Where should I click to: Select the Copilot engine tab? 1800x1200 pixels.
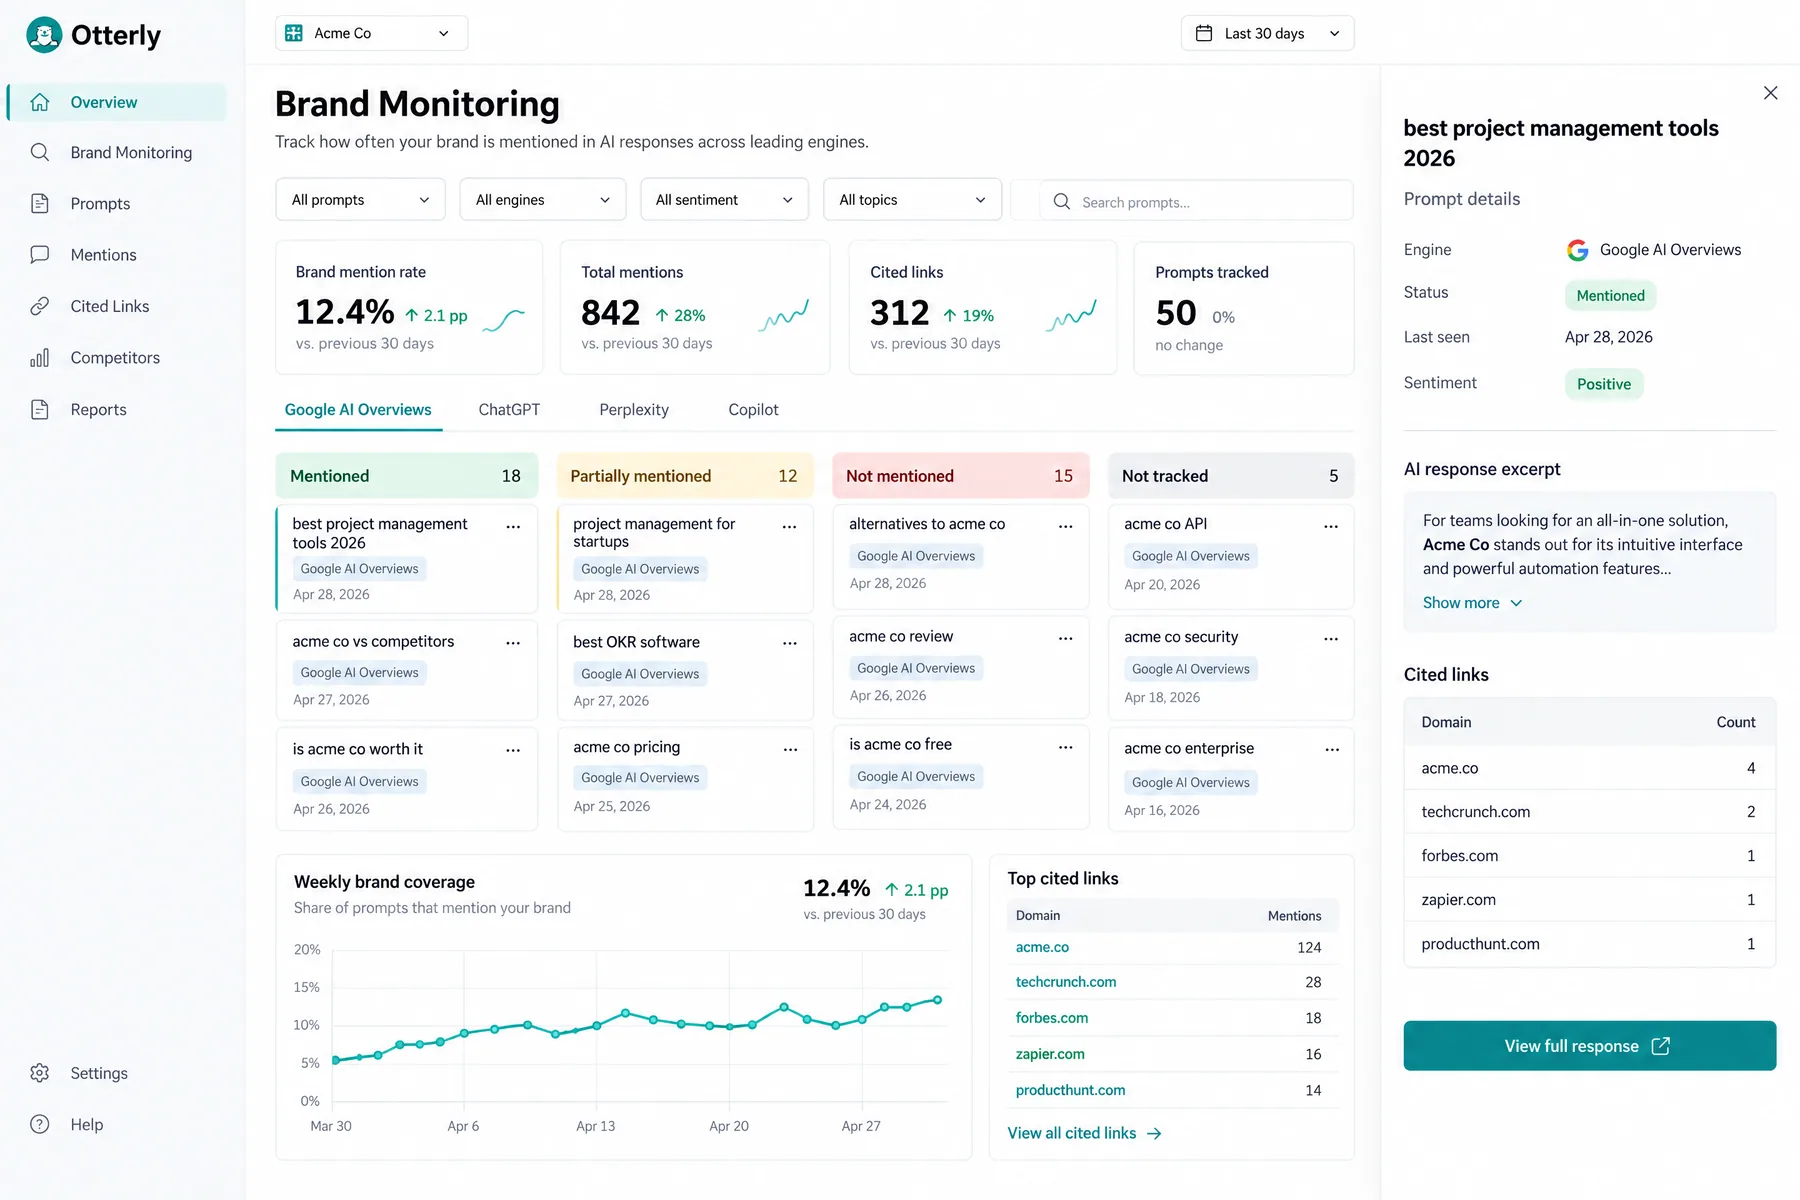[753, 410]
